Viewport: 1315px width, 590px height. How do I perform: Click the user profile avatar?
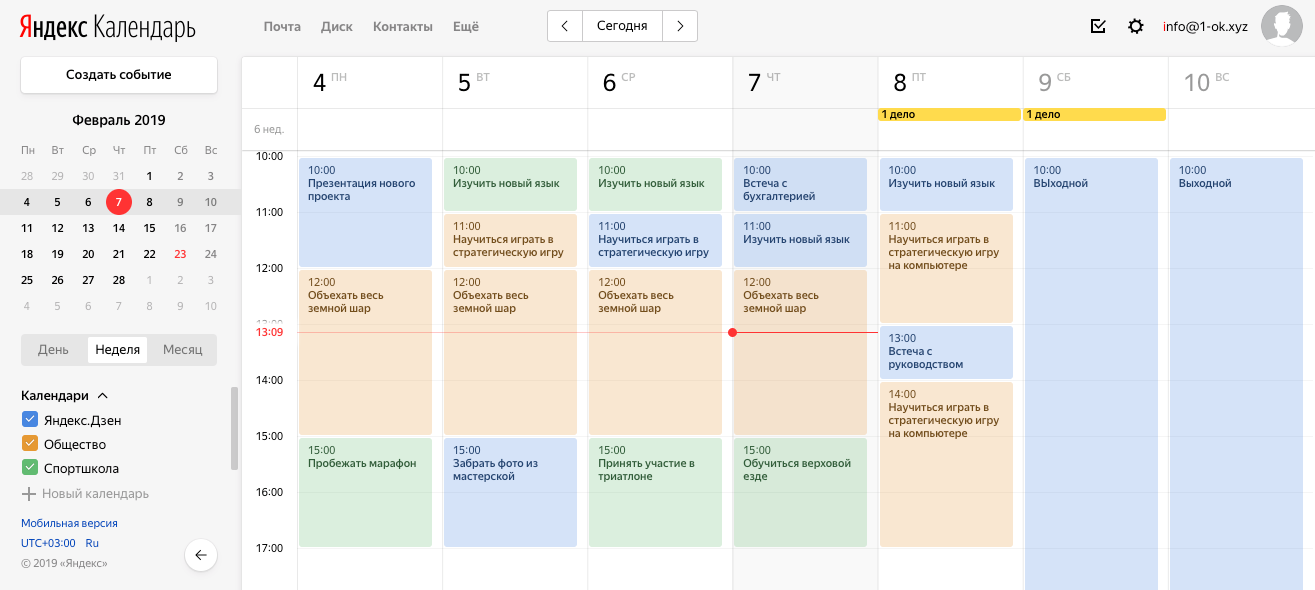1281,26
